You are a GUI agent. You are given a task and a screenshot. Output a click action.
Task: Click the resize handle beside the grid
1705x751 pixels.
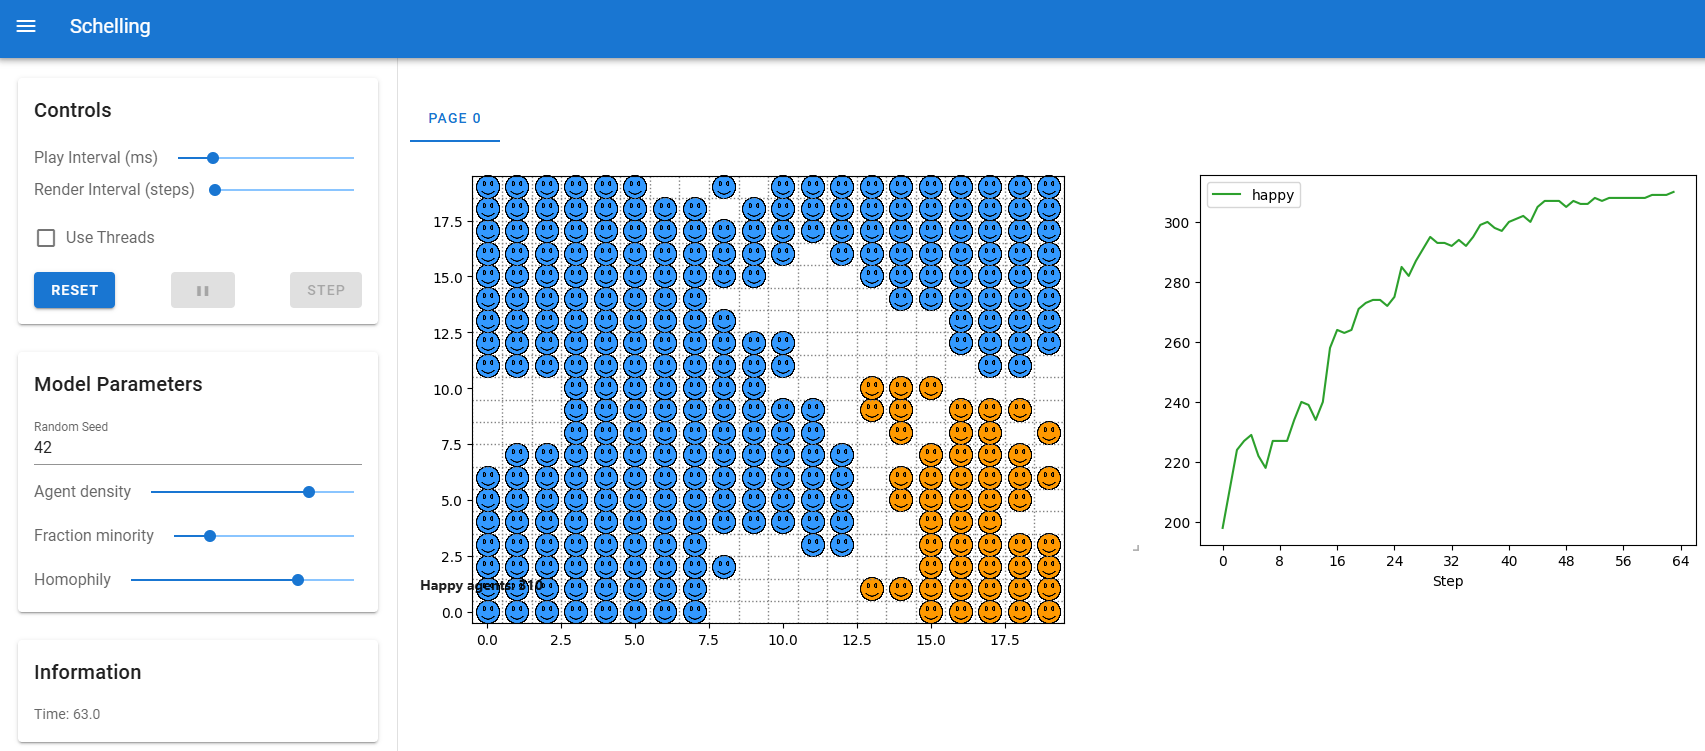pyautogui.click(x=1136, y=548)
